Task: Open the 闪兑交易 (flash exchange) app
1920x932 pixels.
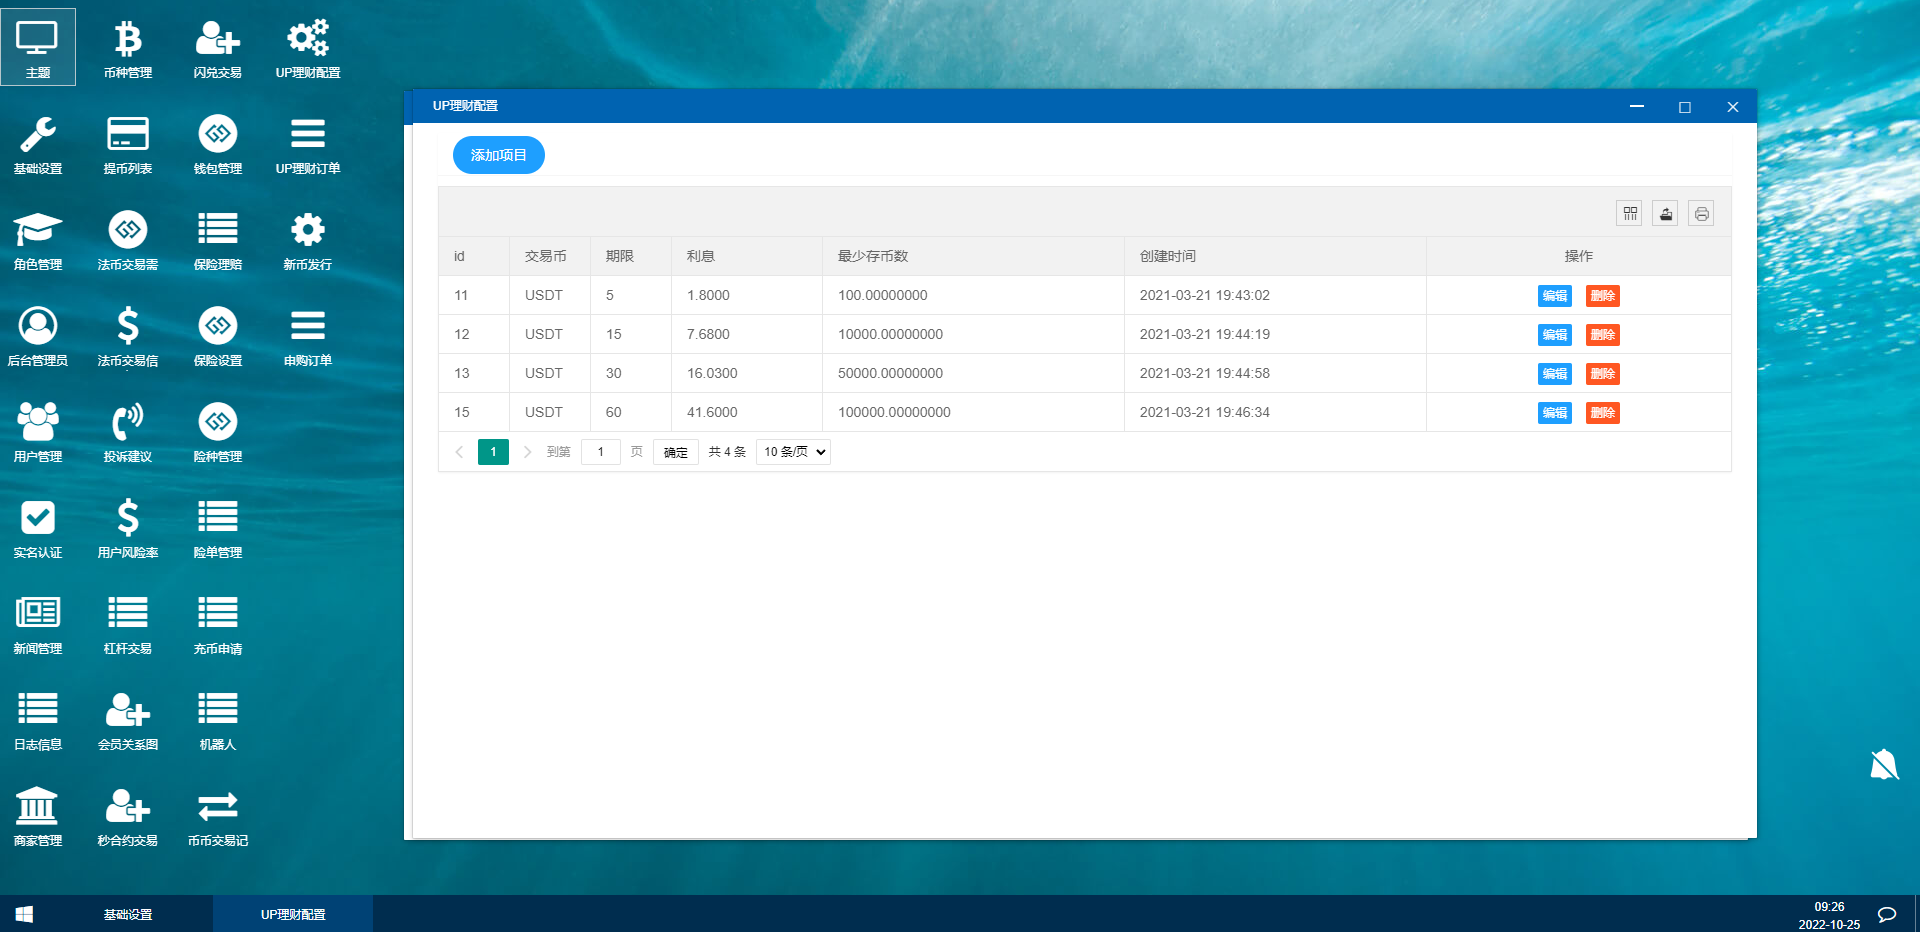Action: 217,47
